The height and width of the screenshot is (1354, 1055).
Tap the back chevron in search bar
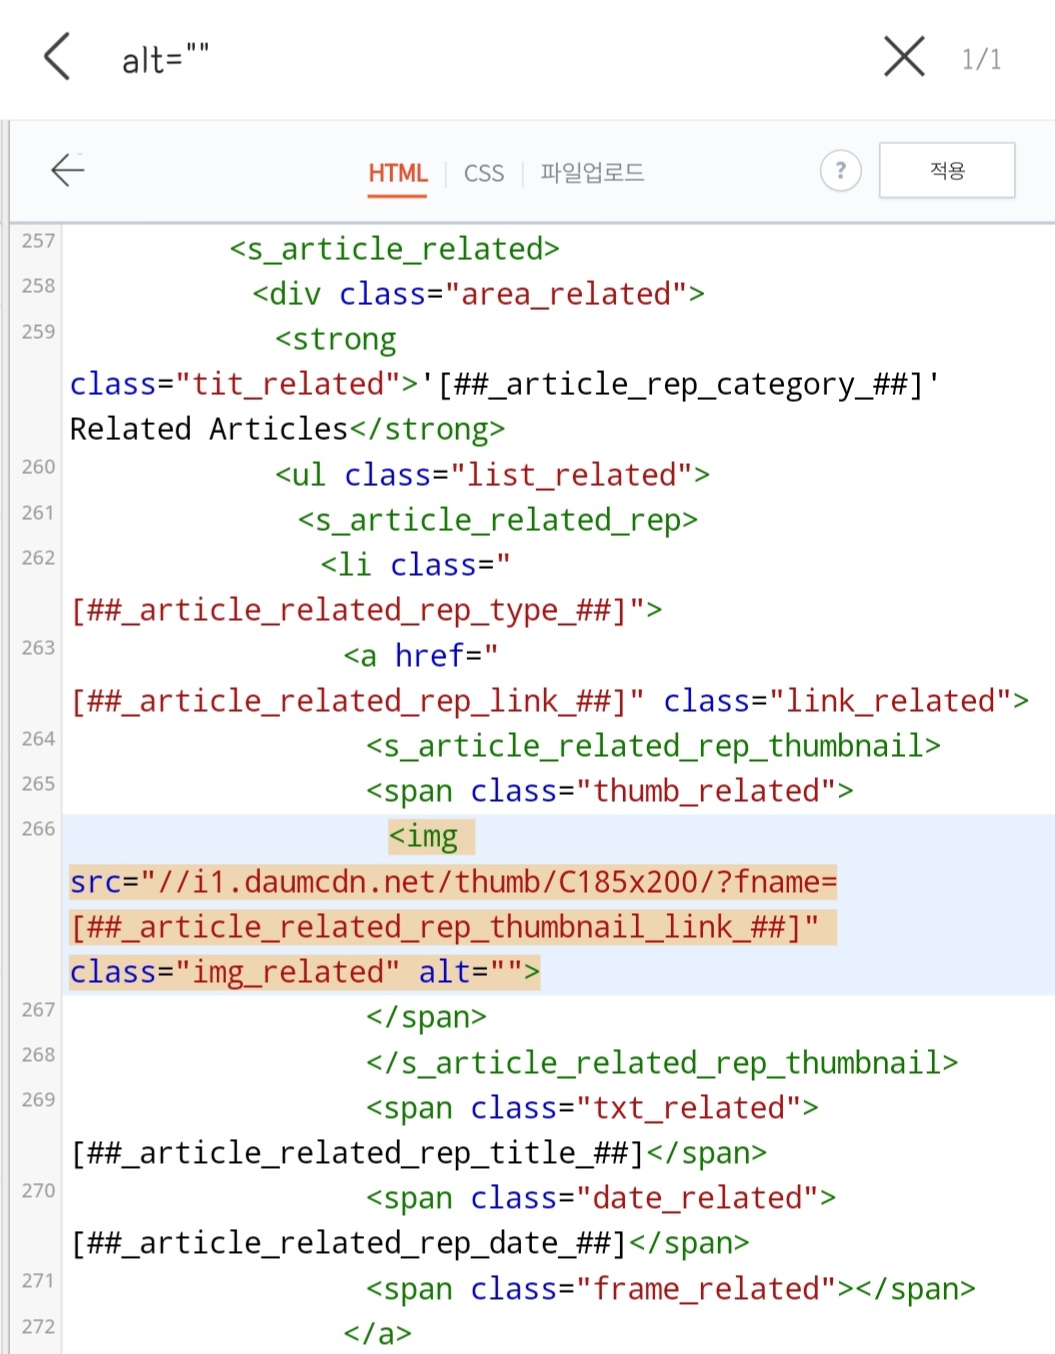[x=58, y=56]
